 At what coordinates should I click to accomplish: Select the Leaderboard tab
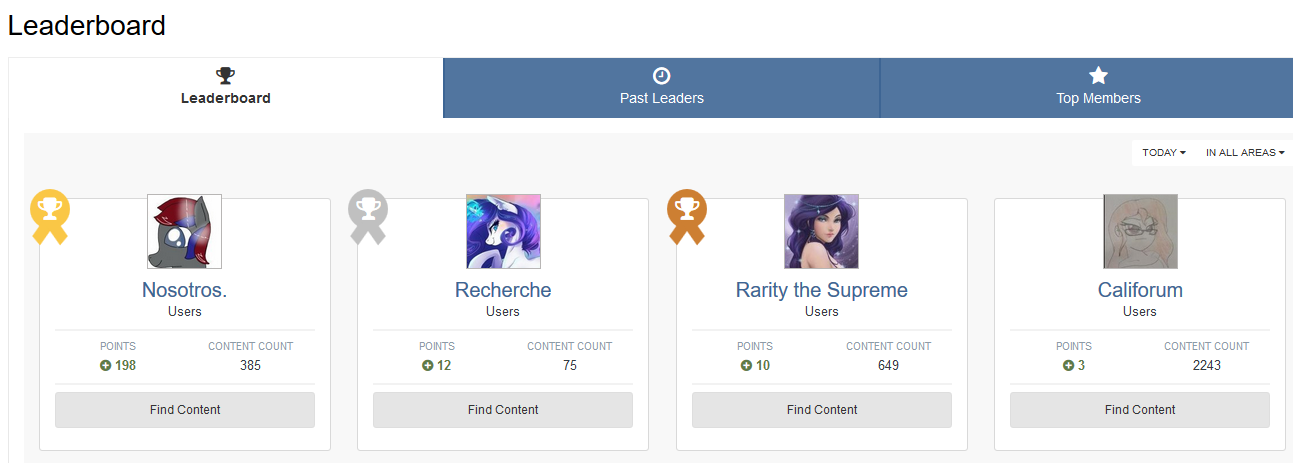pyautogui.click(x=225, y=88)
